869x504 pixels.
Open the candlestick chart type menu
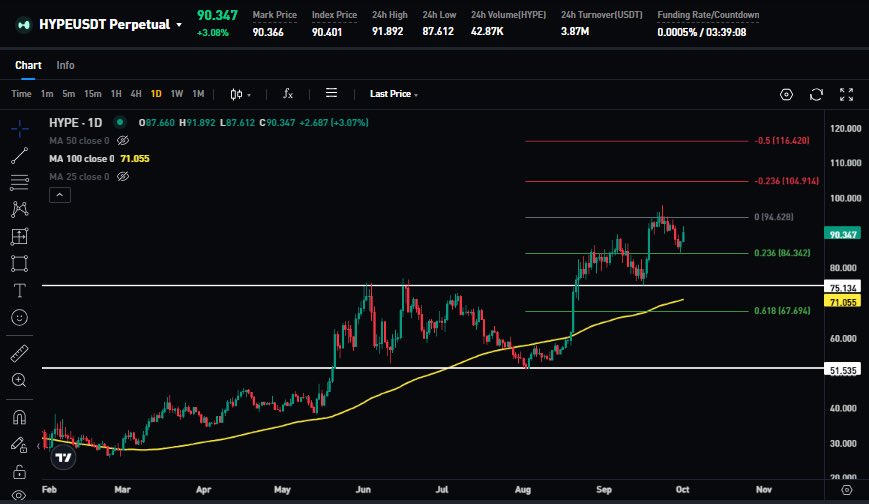241,94
